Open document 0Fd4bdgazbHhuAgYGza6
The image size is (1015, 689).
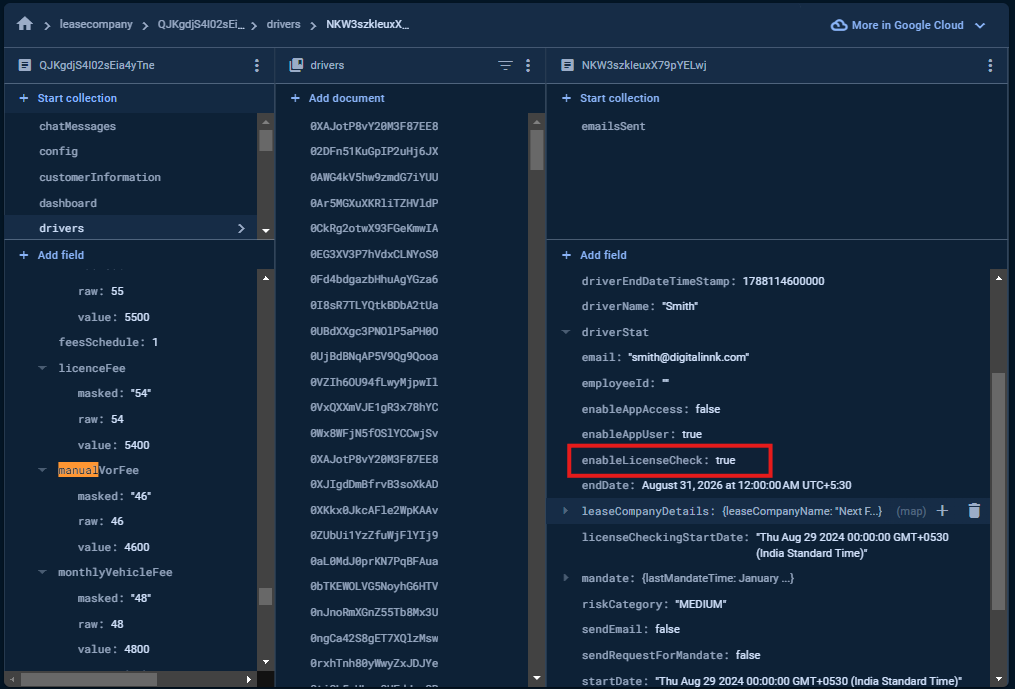(x=374, y=279)
